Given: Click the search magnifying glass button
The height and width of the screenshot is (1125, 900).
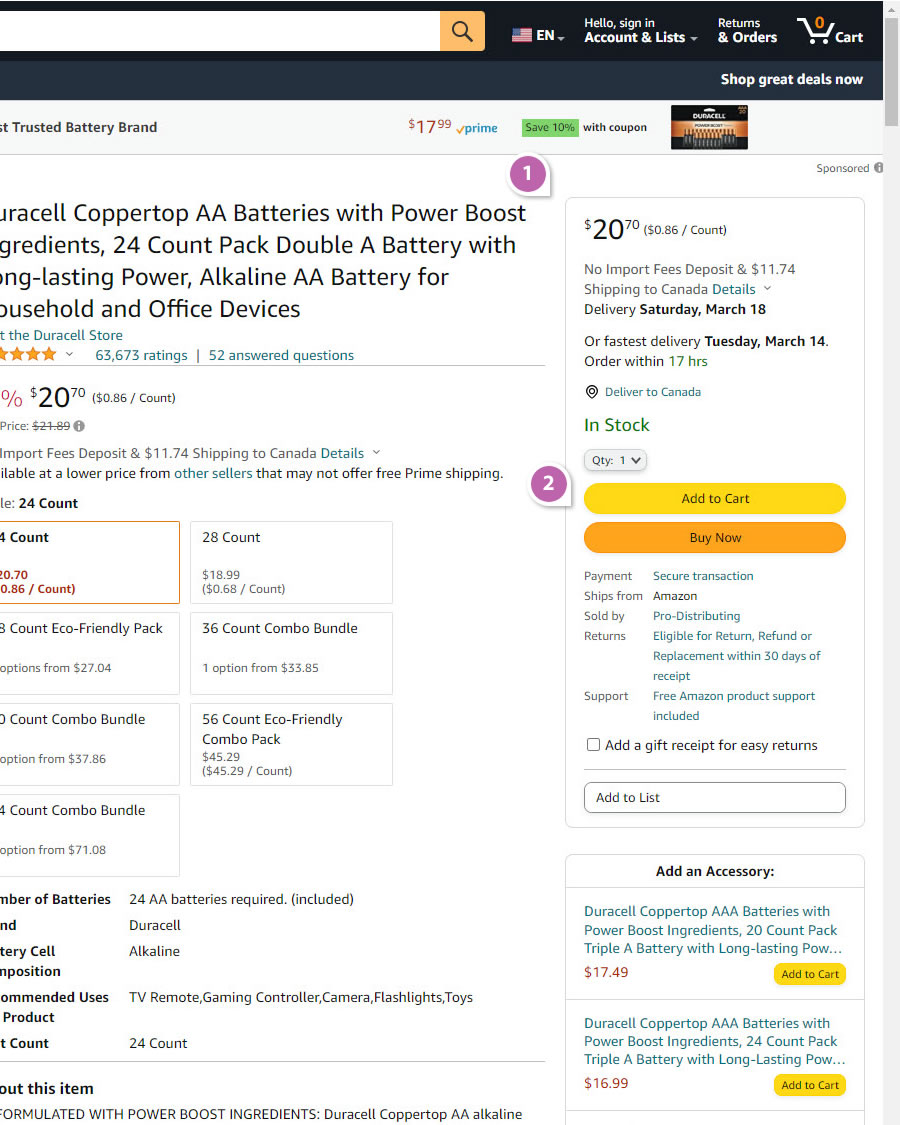Looking at the screenshot, I should coord(462,31).
